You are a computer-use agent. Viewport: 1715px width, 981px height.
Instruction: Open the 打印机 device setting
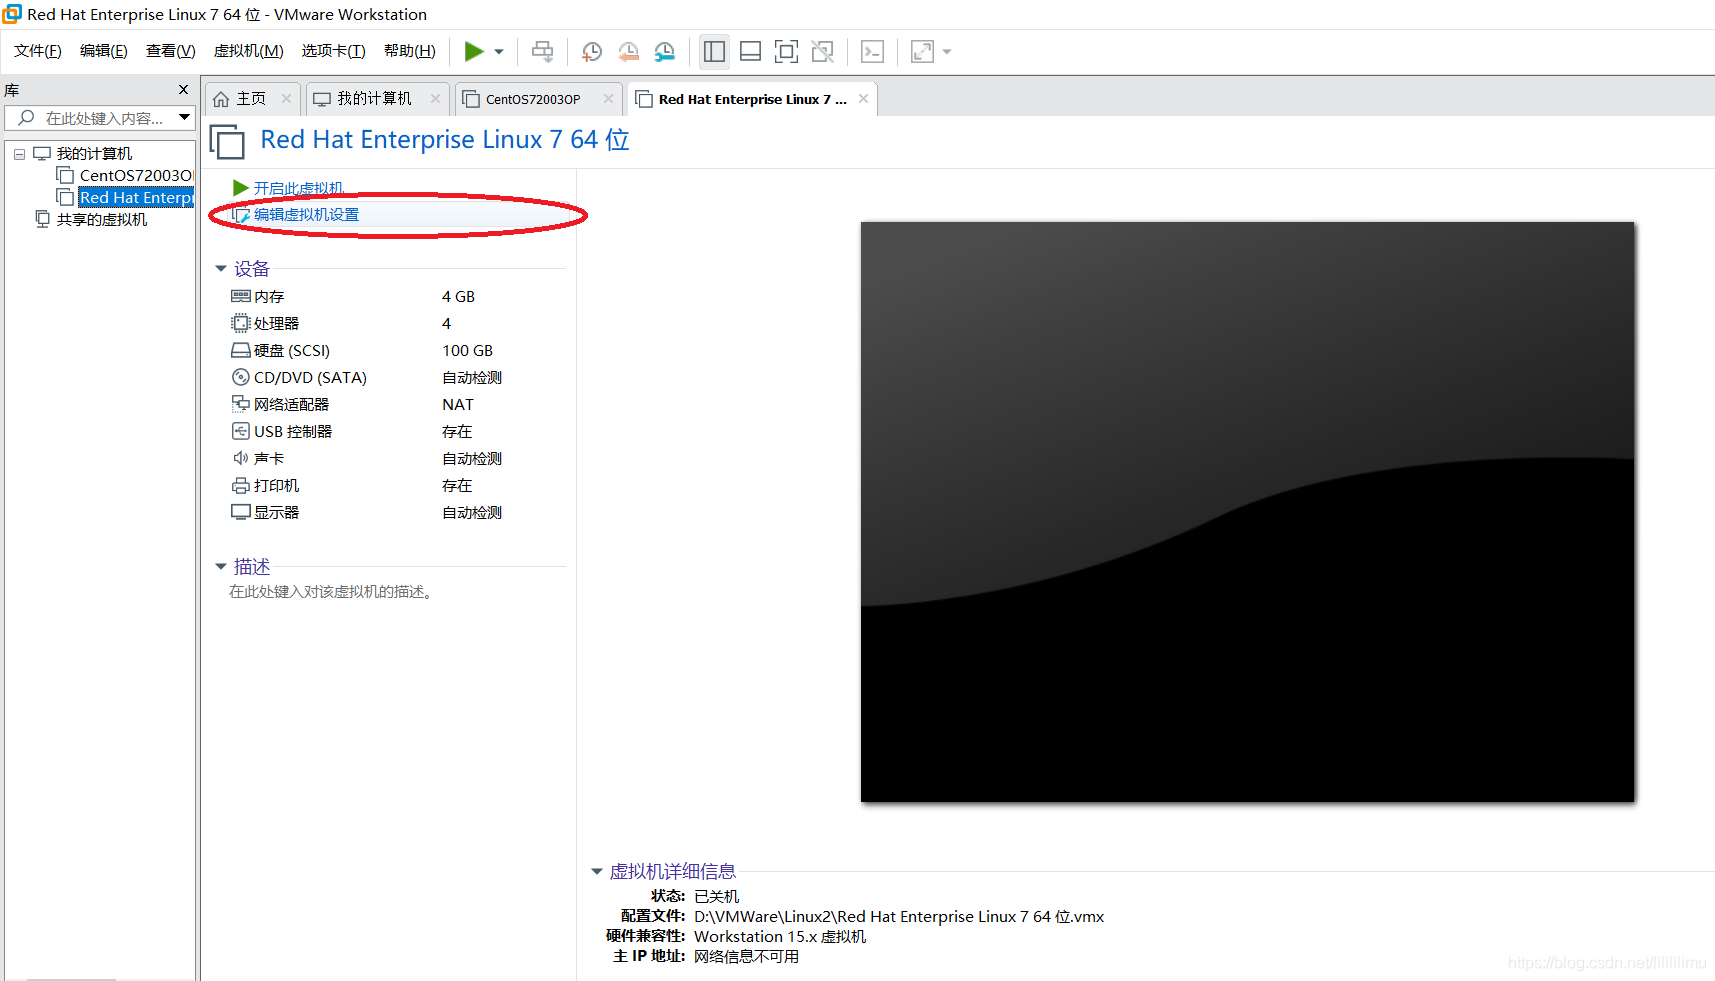pos(265,486)
